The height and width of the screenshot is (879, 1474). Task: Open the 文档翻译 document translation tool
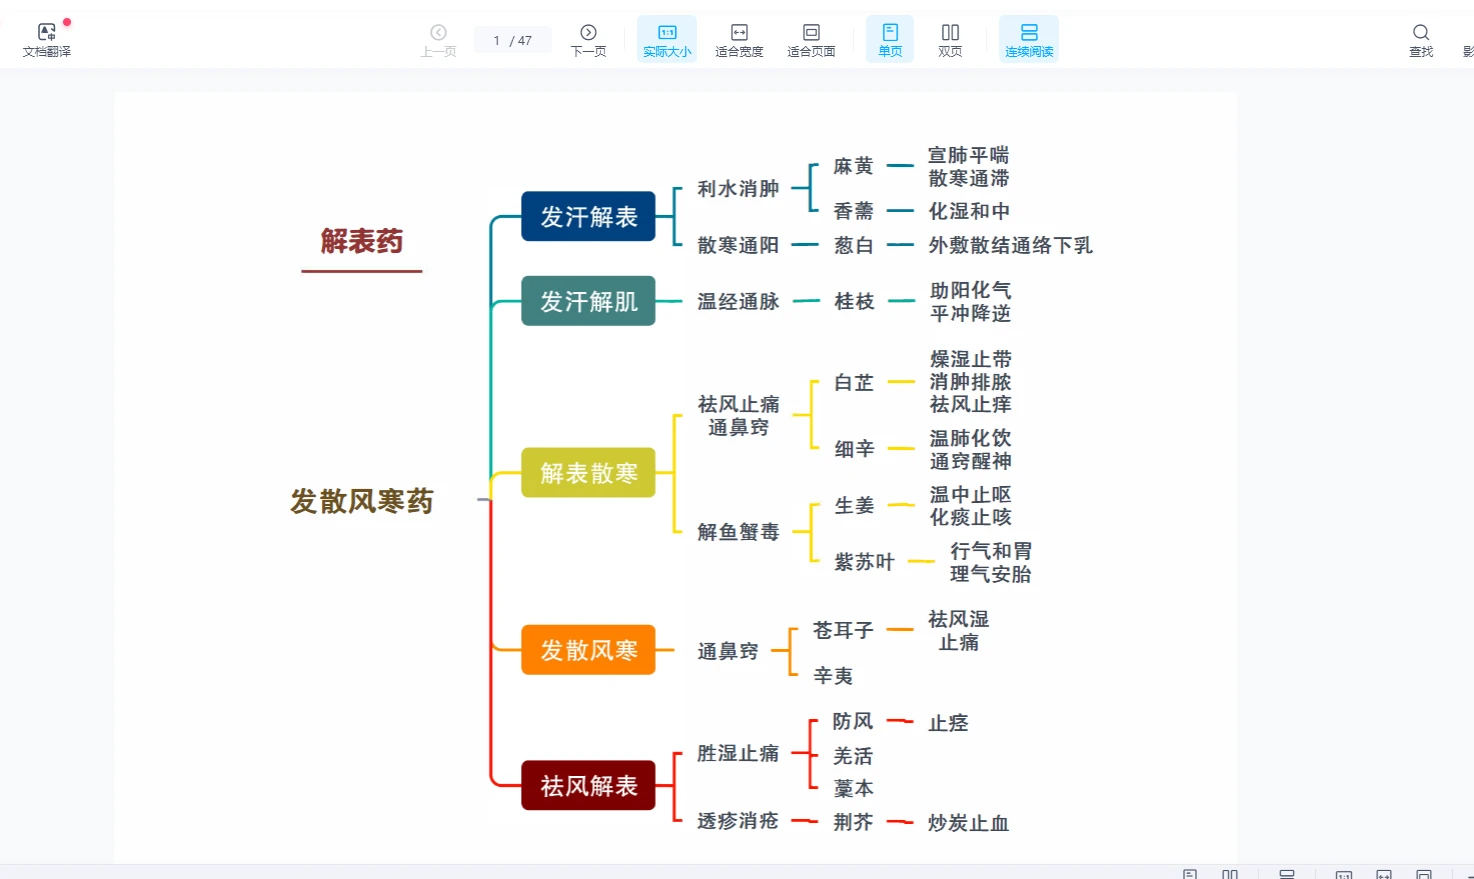tap(47, 40)
